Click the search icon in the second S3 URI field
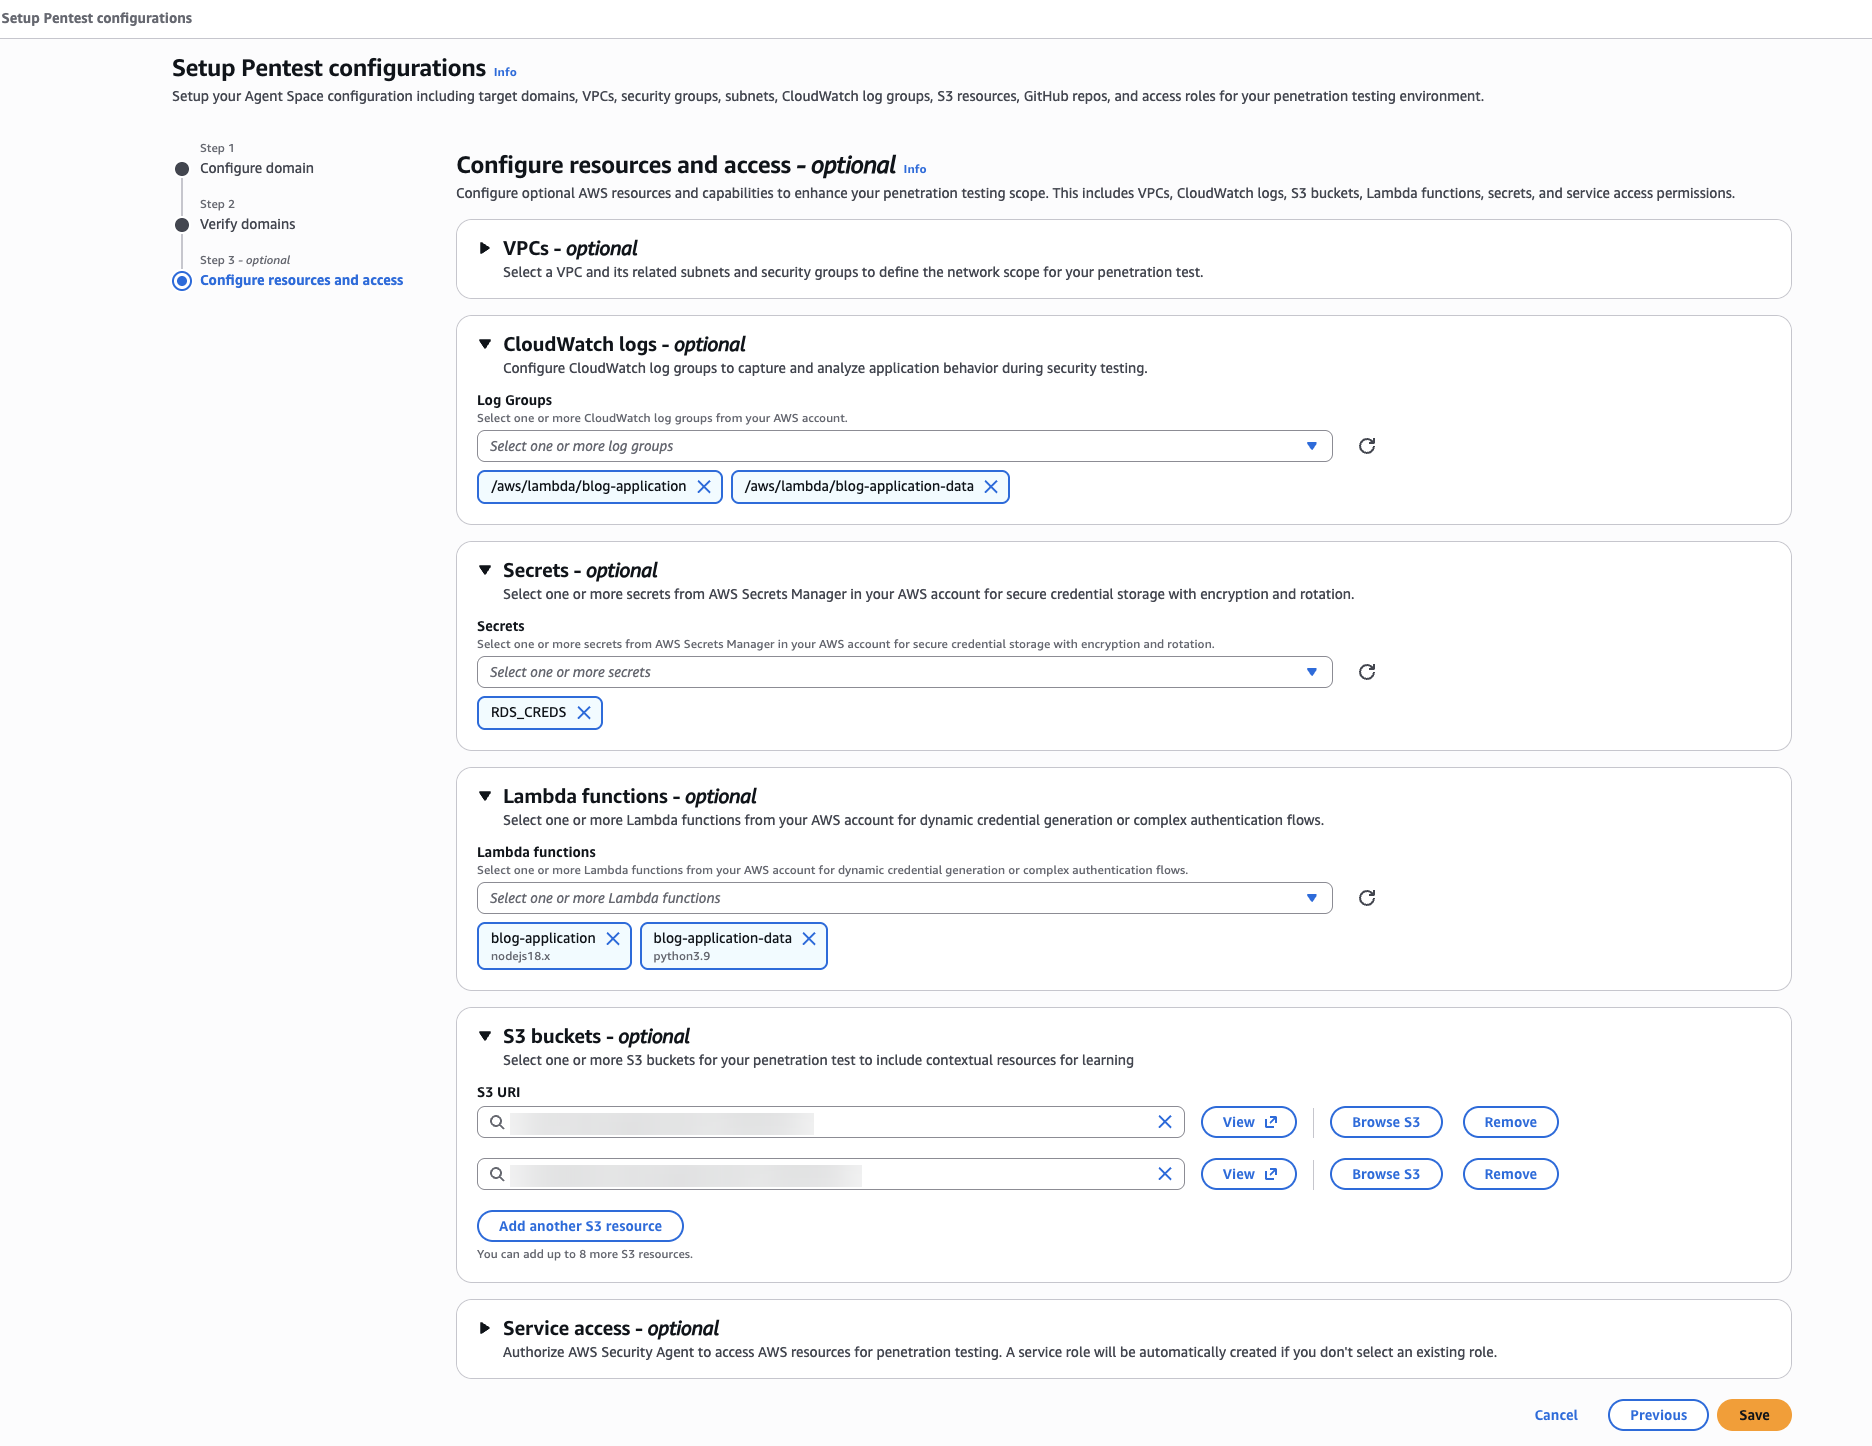The width and height of the screenshot is (1872, 1446). [497, 1173]
